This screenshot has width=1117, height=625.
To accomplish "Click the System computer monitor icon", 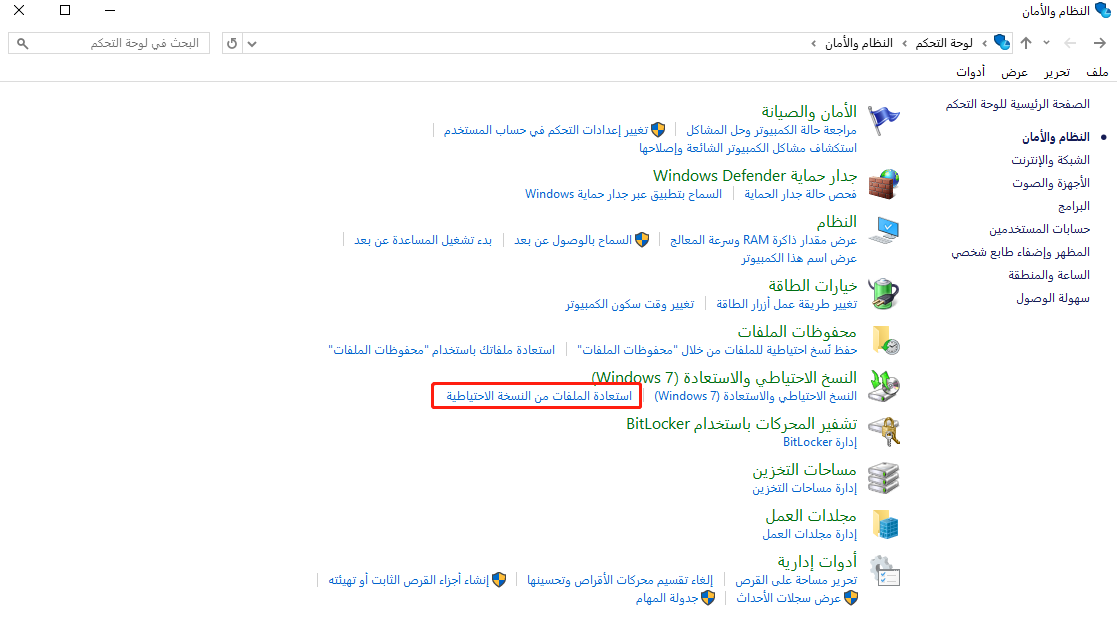I will click(884, 229).
